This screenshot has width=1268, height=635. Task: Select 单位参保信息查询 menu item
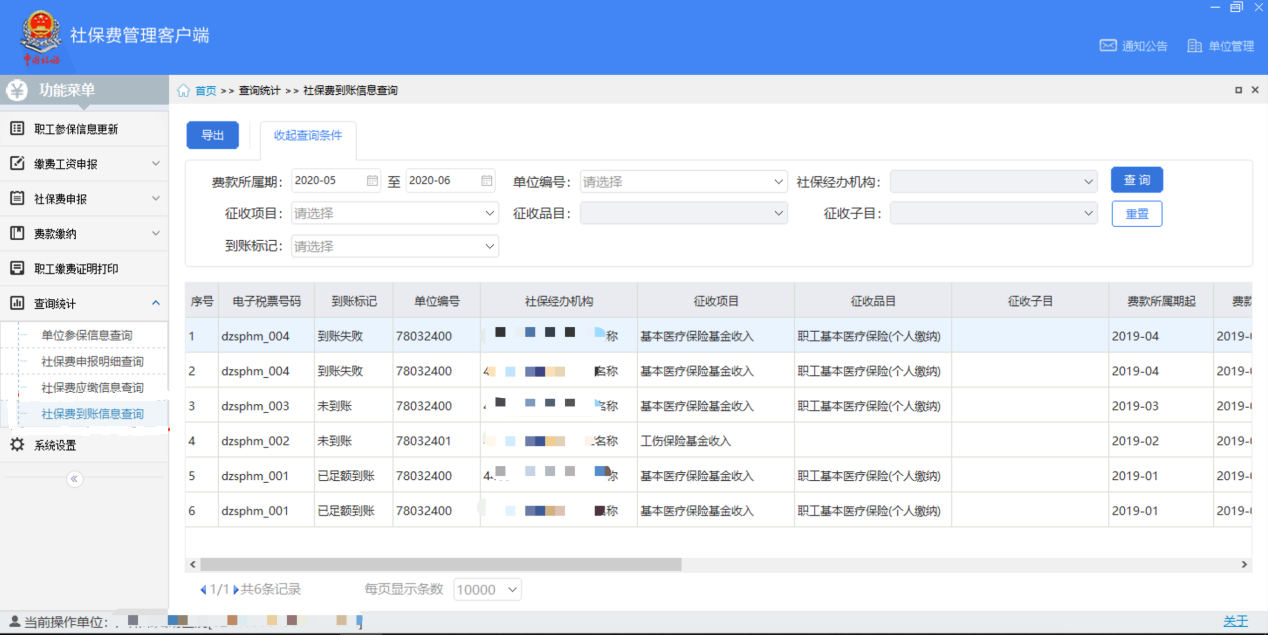point(86,335)
